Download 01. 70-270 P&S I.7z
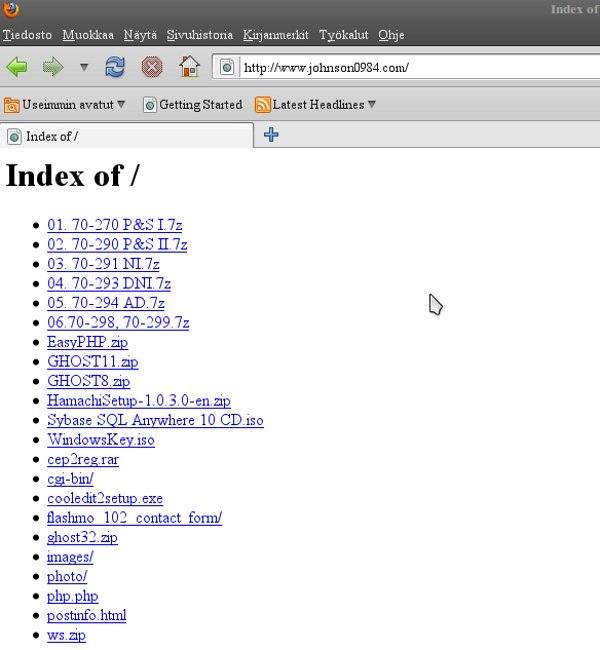Viewport: 600px width, 650px height. [114, 225]
